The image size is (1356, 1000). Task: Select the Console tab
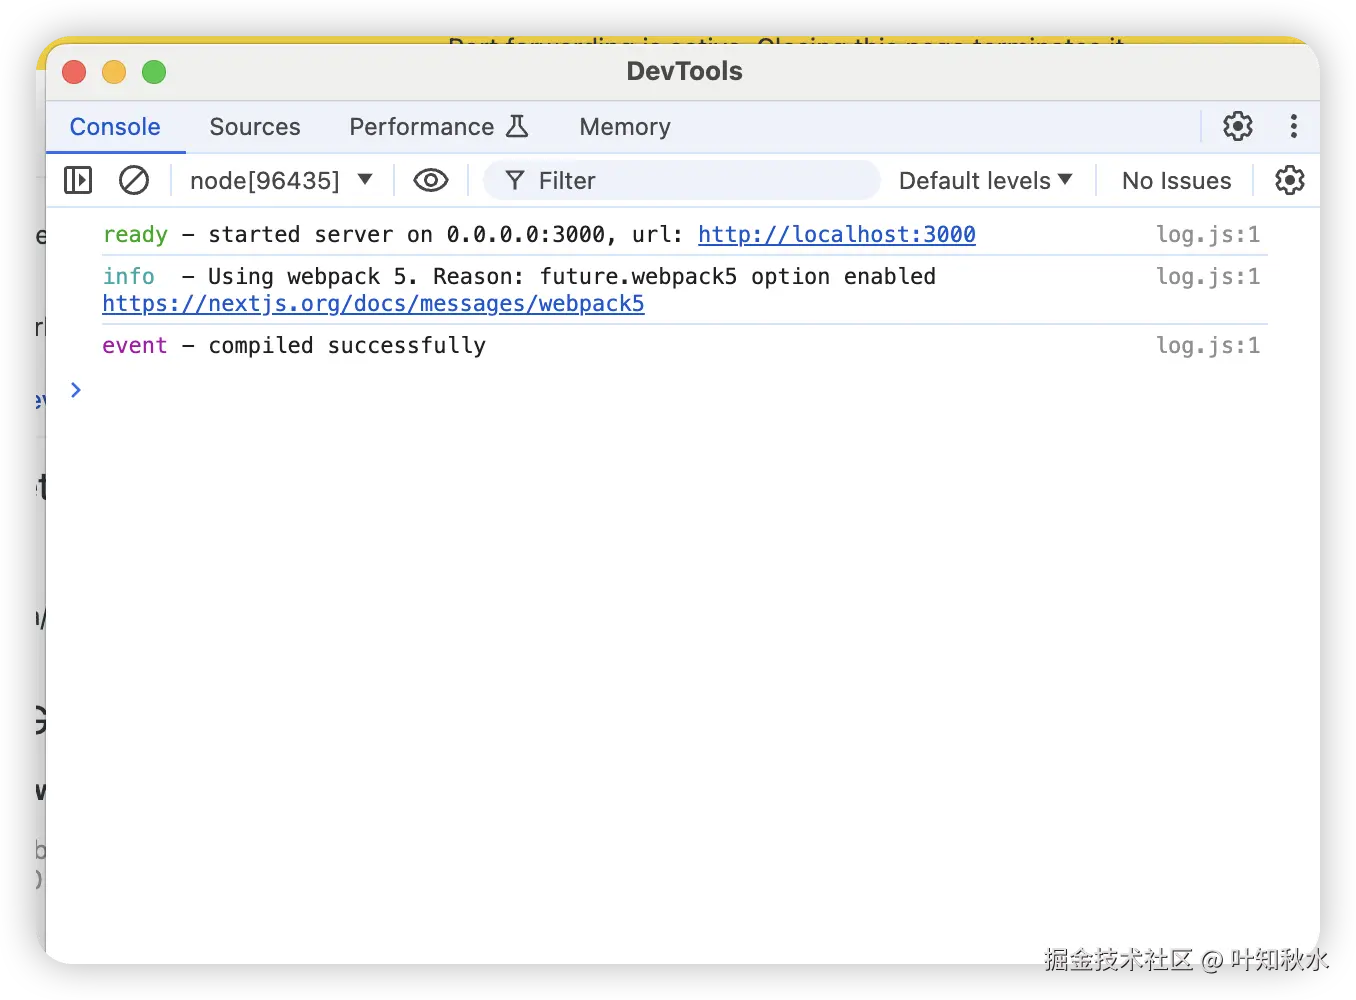[115, 127]
